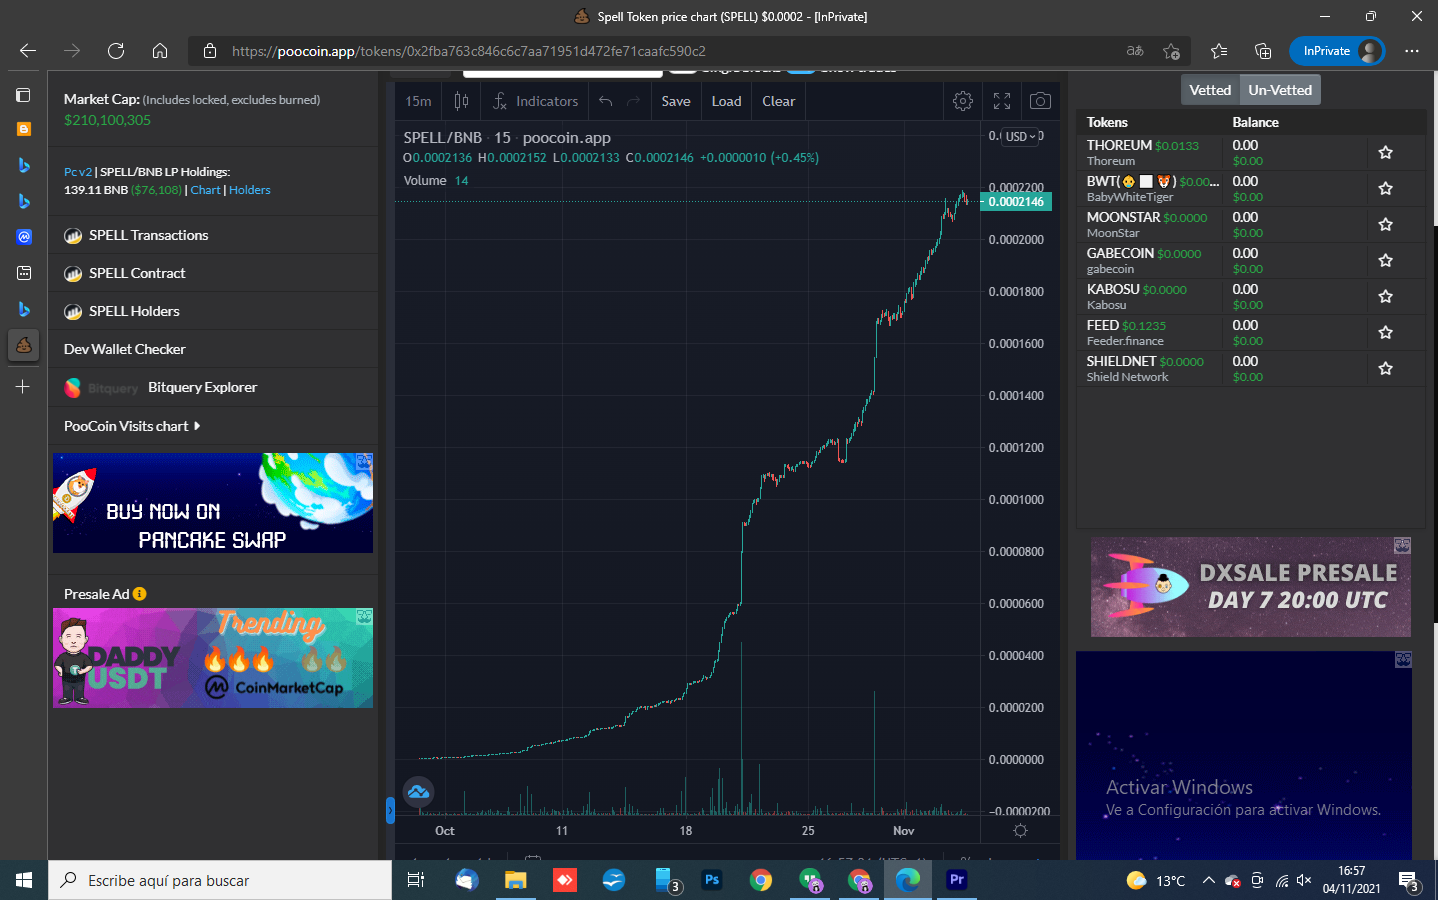The height and width of the screenshot is (900, 1438).
Task: Open Photoshop from taskbar
Action: point(712,880)
